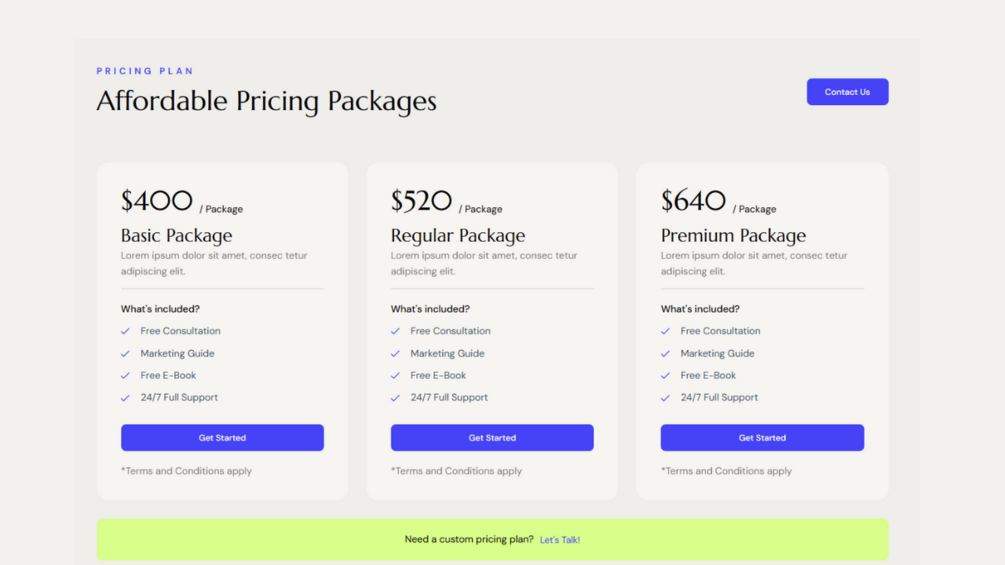The width and height of the screenshot is (1005, 565).
Task: Click the Marketing Guide checkmark in Regular Package
Action: 396,354
